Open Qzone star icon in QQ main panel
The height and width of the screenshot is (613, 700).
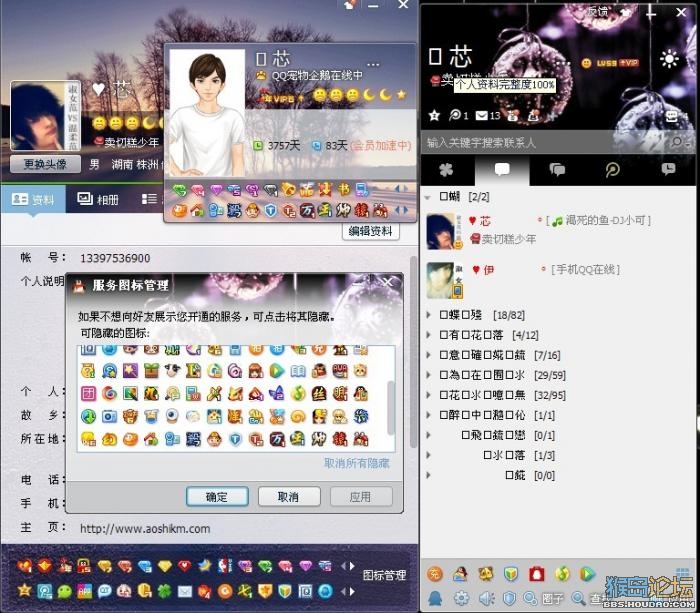[x=434, y=116]
